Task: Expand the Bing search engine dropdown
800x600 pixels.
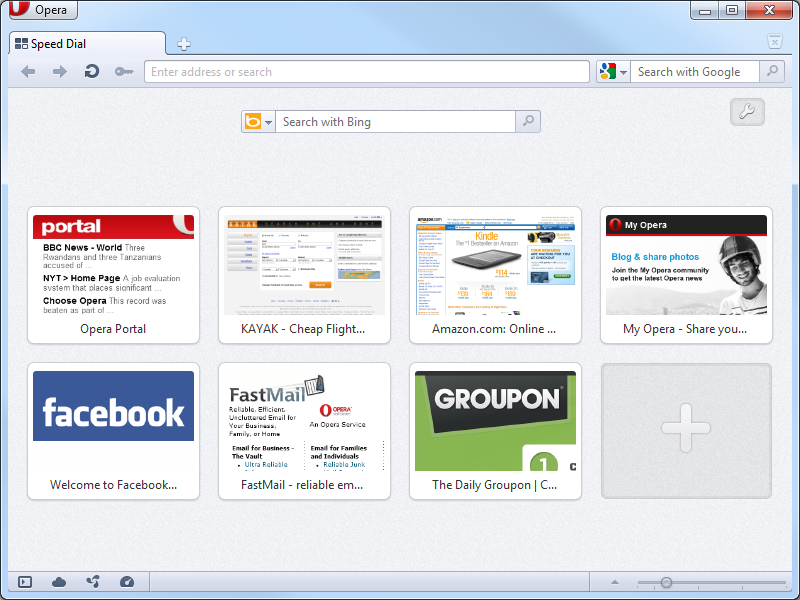Action: pyautogui.click(x=259, y=122)
